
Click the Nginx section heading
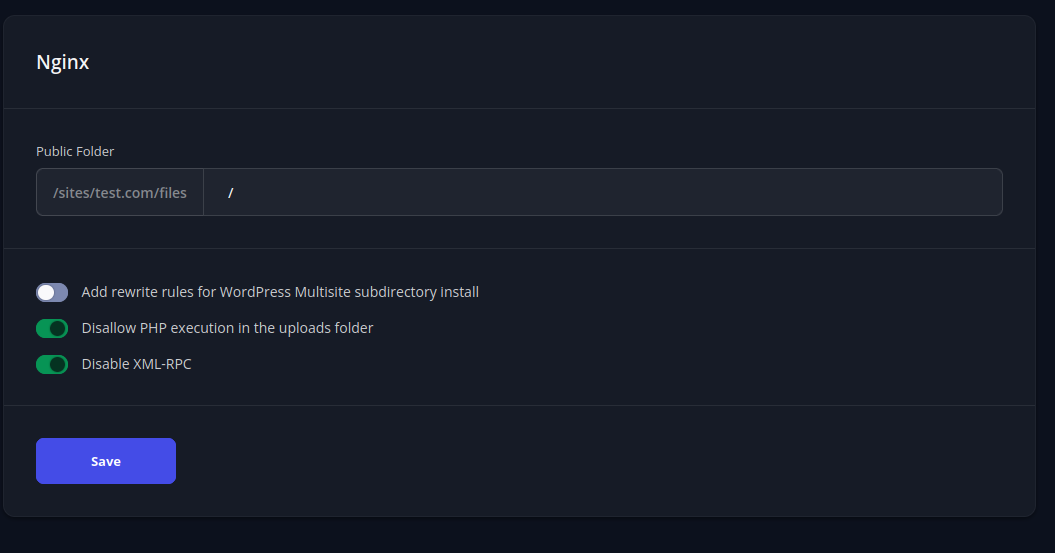63,62
